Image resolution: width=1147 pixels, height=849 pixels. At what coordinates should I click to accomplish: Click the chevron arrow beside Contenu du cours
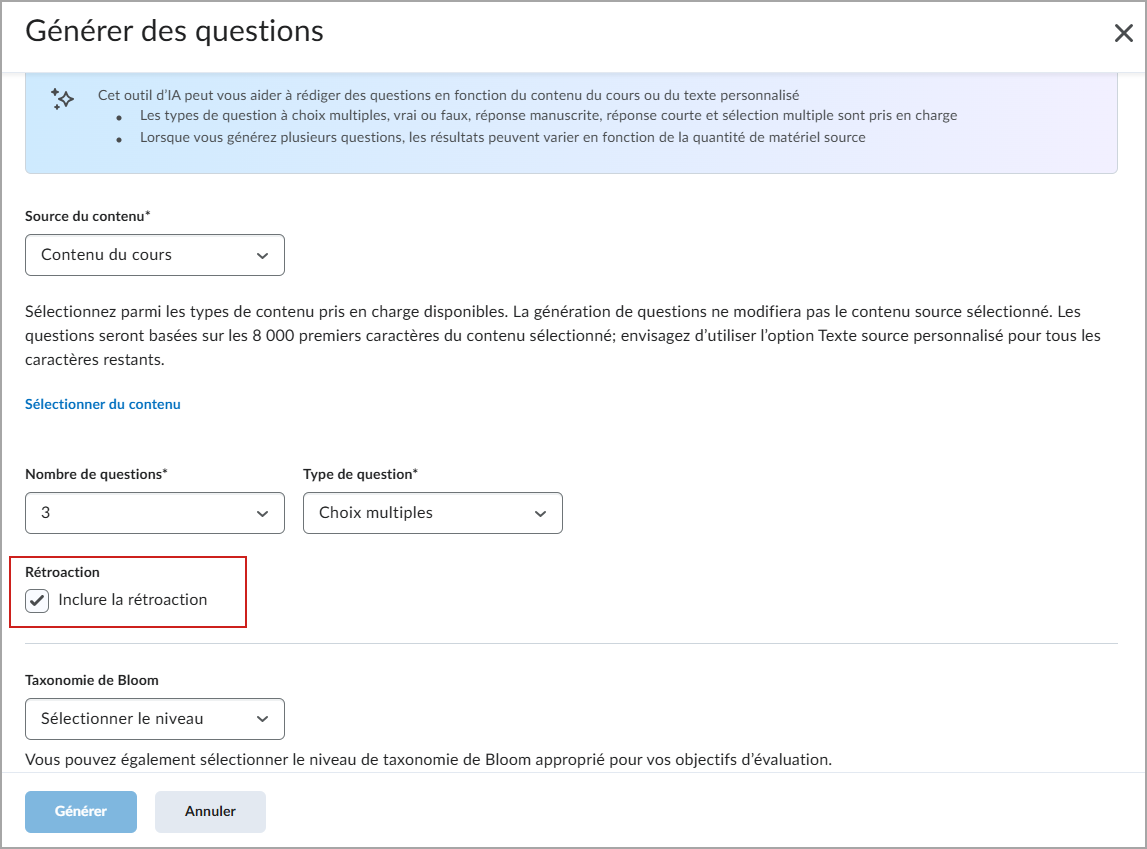262,256
